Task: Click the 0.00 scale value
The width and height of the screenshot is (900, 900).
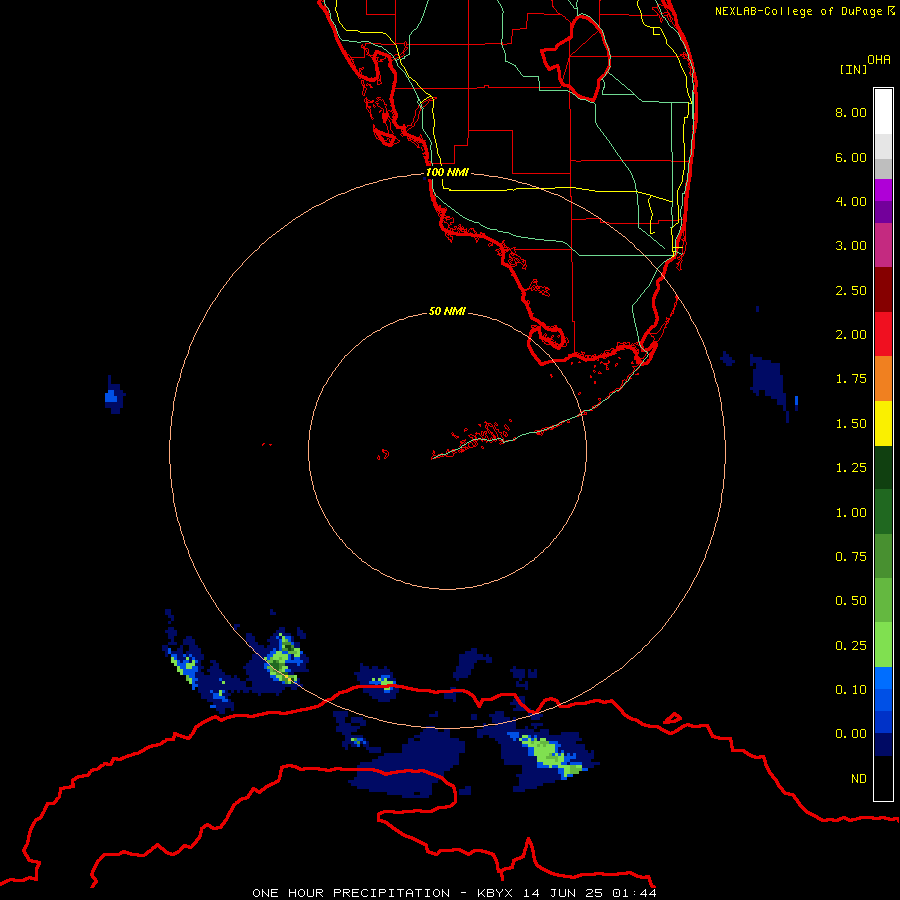Action: click(851, 734)
